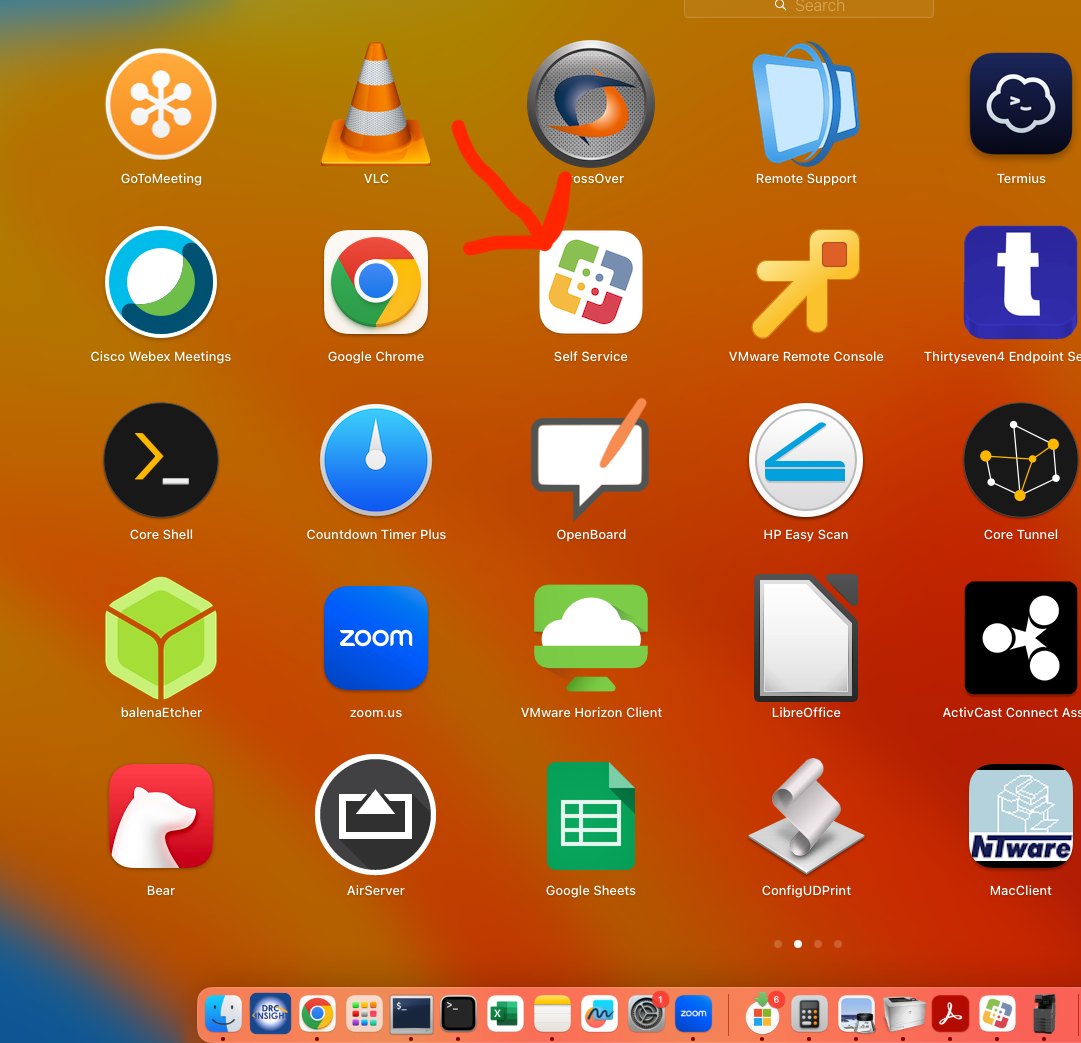
Task: Launch Google Chrome from Launchpad grid
Action: 376,282
